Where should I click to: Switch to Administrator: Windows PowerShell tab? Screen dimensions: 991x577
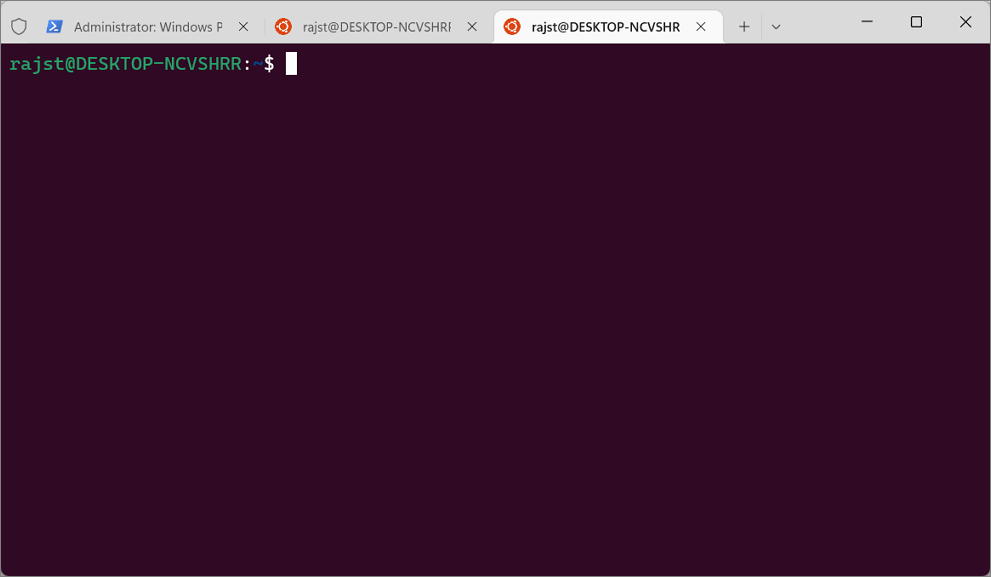coord(148,27)
